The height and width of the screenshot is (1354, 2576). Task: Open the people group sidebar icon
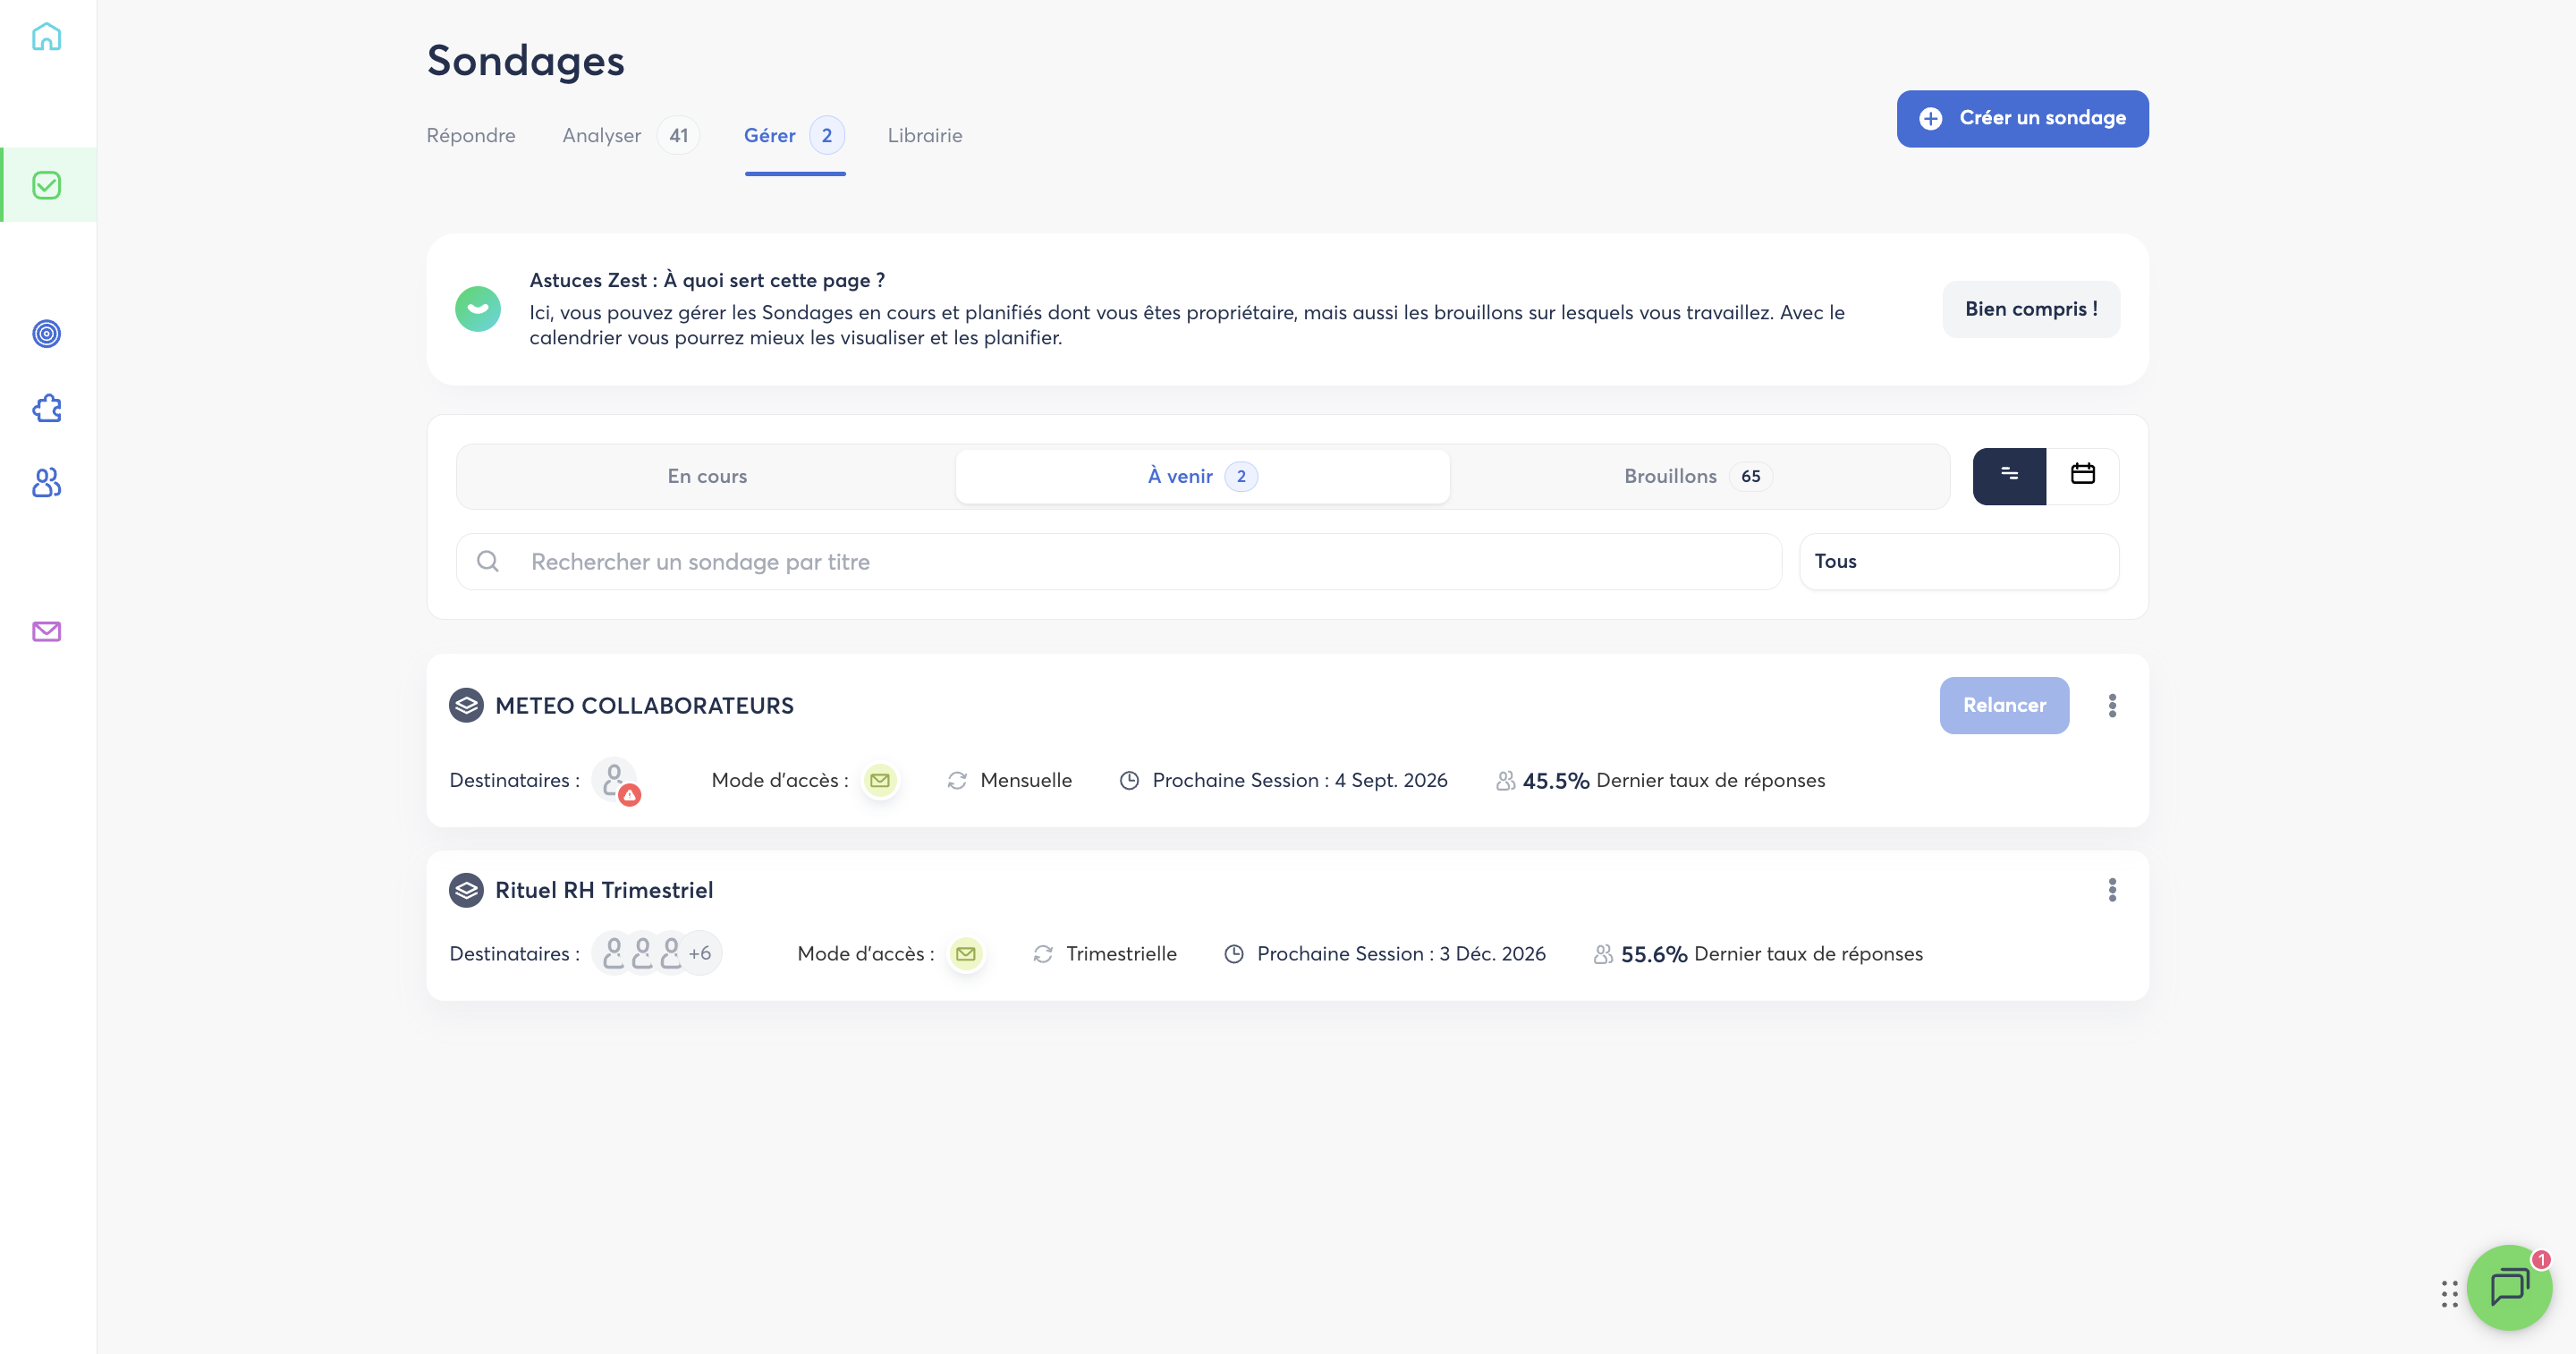[46, 483]
